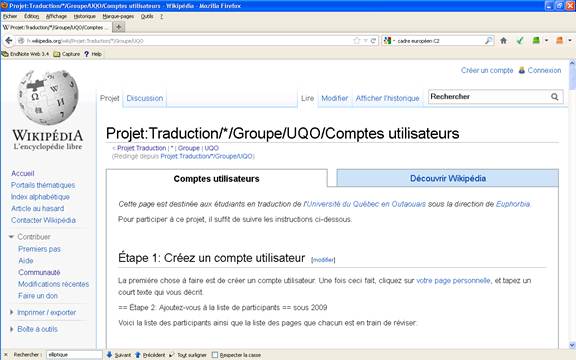The width and height of the screenshot is (576, 360).
Task: Open the Fichier menu
Action: (10, 17)
